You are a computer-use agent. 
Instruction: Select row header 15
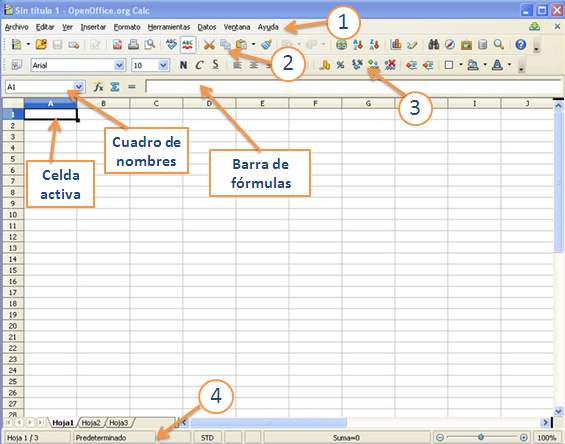click(13, 270)
